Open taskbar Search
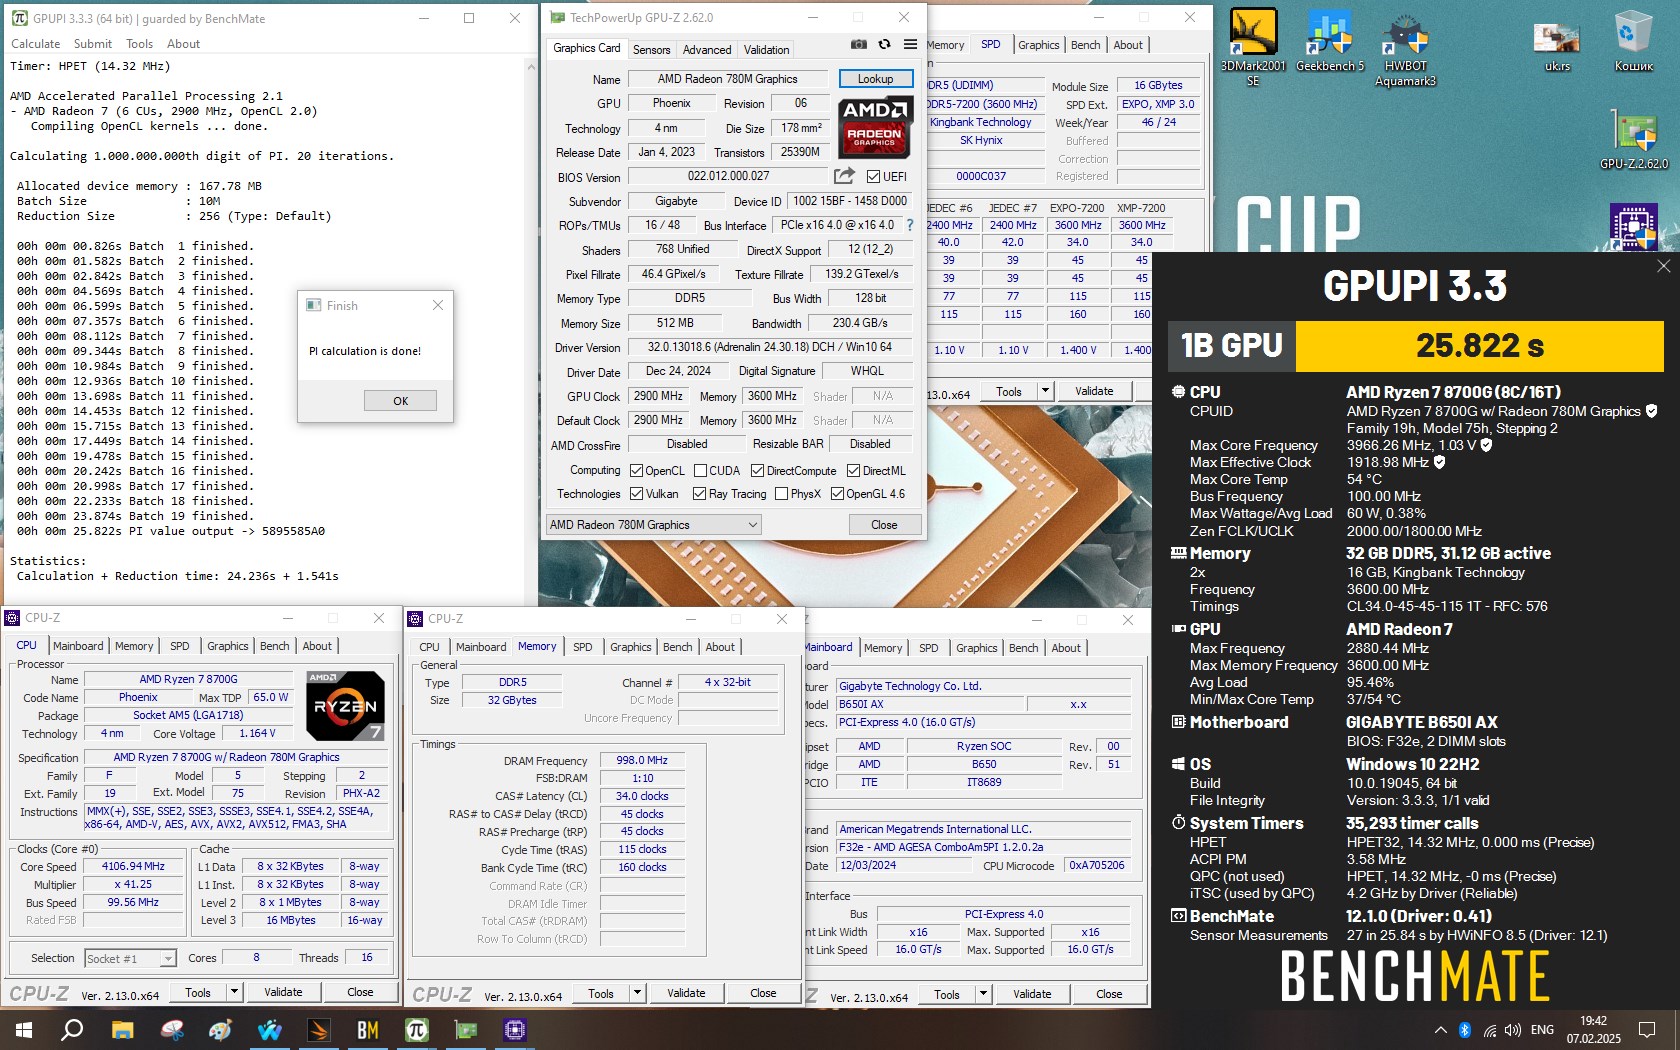 point(72,1030)
